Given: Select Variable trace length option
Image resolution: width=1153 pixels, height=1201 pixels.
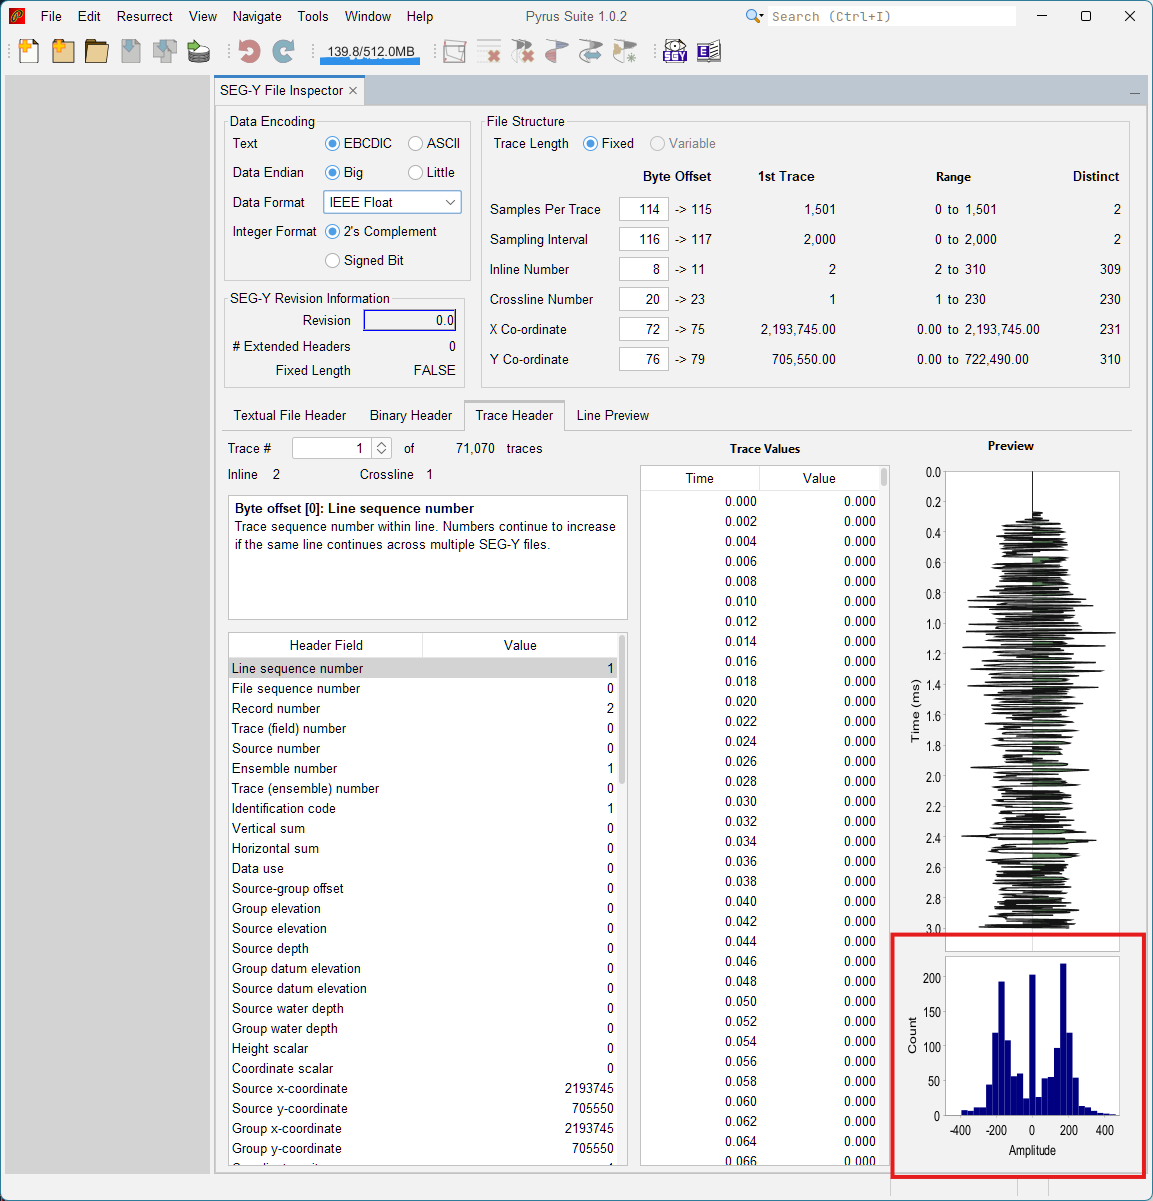Looking at the screenshot, I should pos(683,143).
